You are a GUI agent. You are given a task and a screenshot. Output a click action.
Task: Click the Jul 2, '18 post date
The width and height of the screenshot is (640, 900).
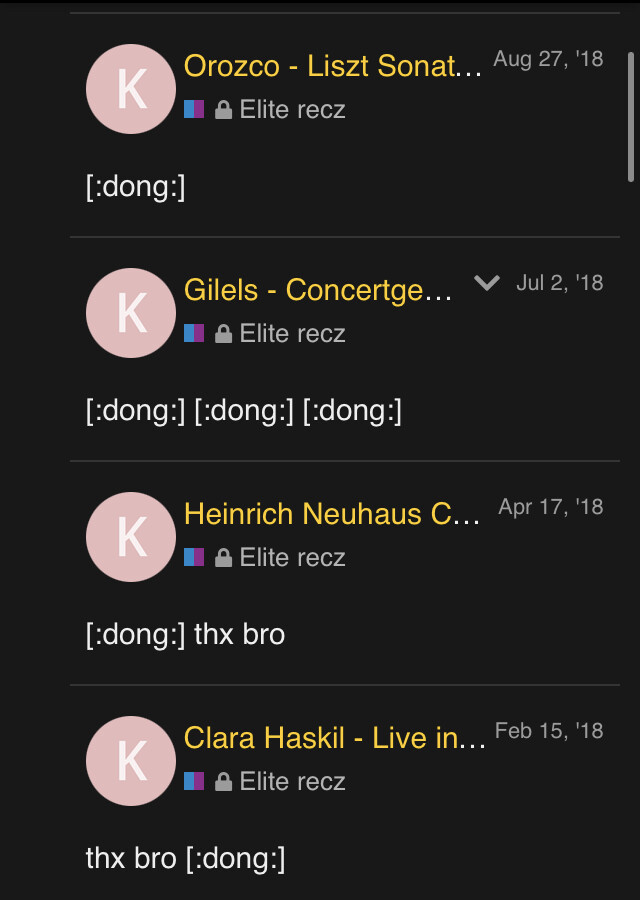click(560, 283)
